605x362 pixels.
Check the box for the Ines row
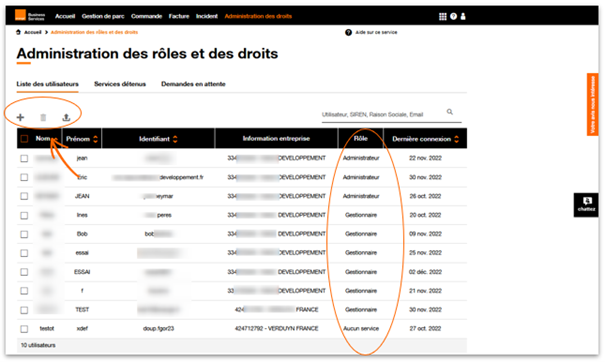tap(24, 215)
